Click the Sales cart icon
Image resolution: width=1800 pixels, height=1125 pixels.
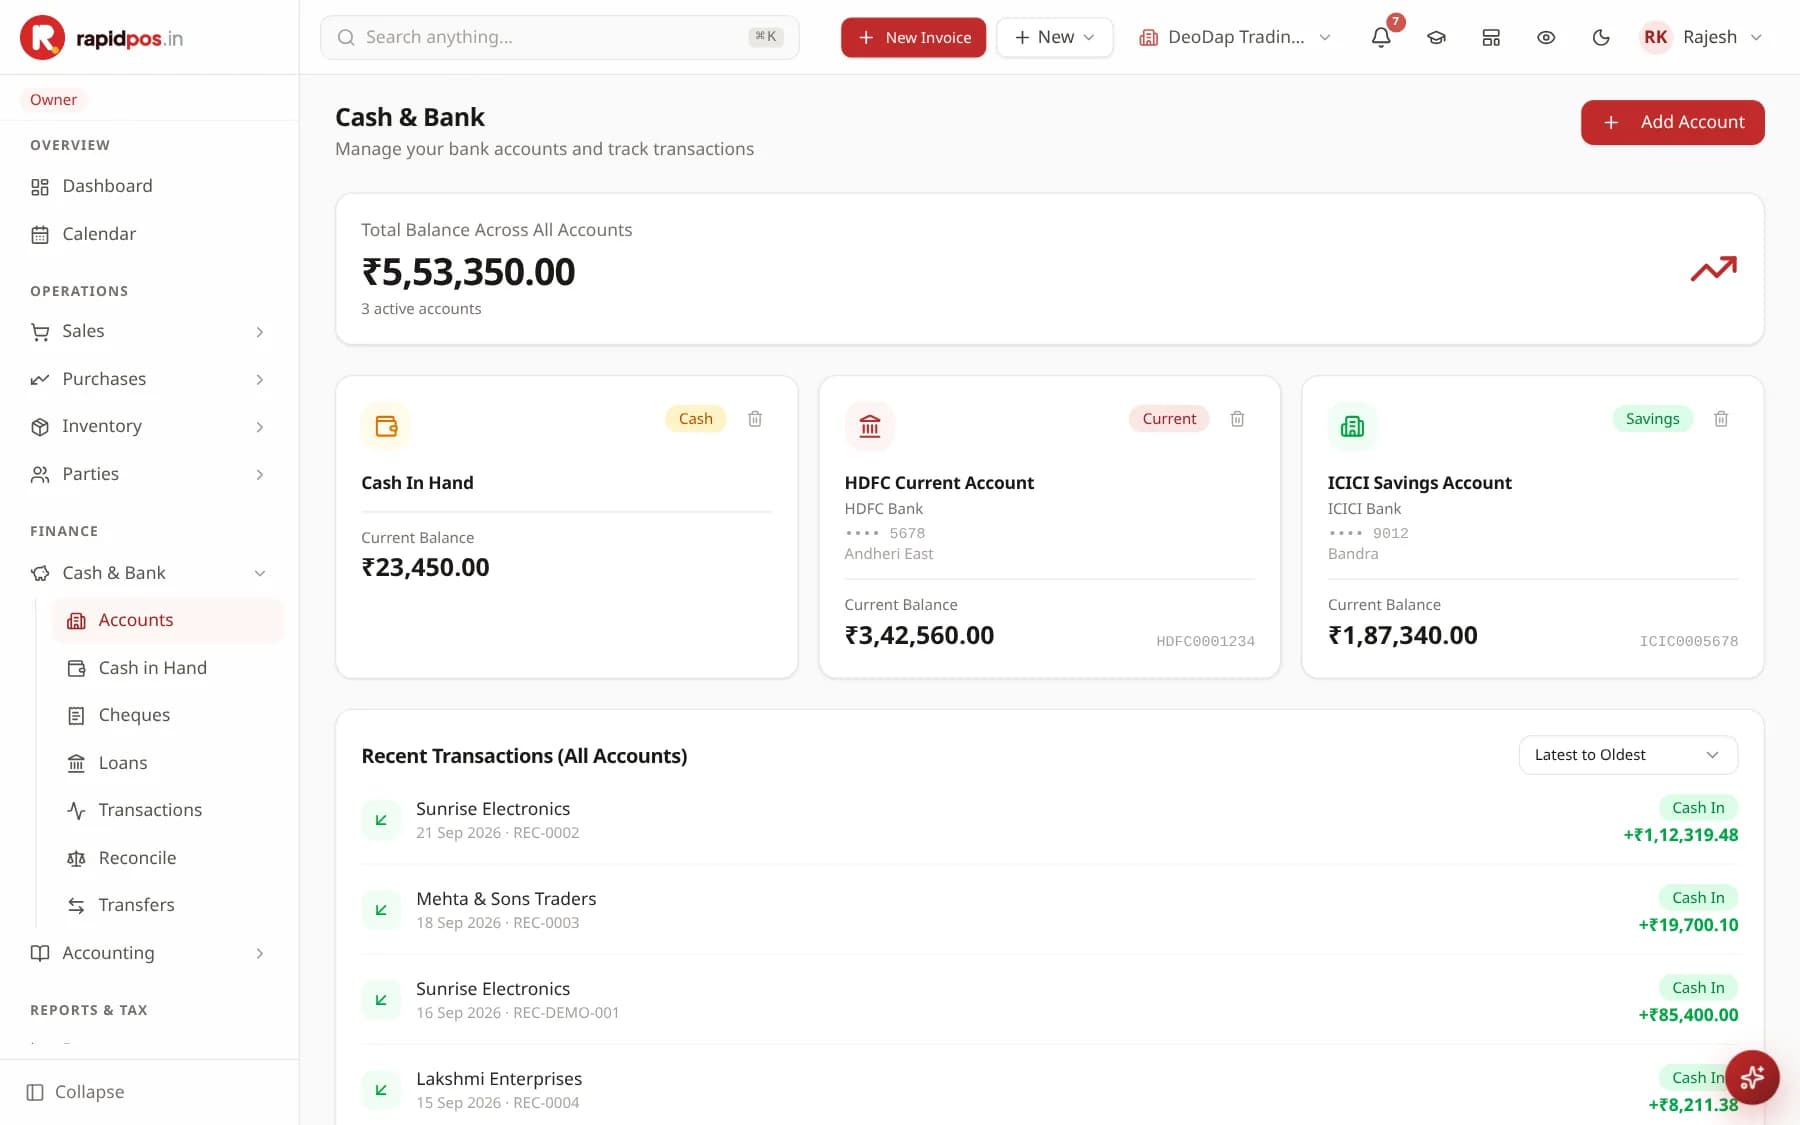coord(40,332)
